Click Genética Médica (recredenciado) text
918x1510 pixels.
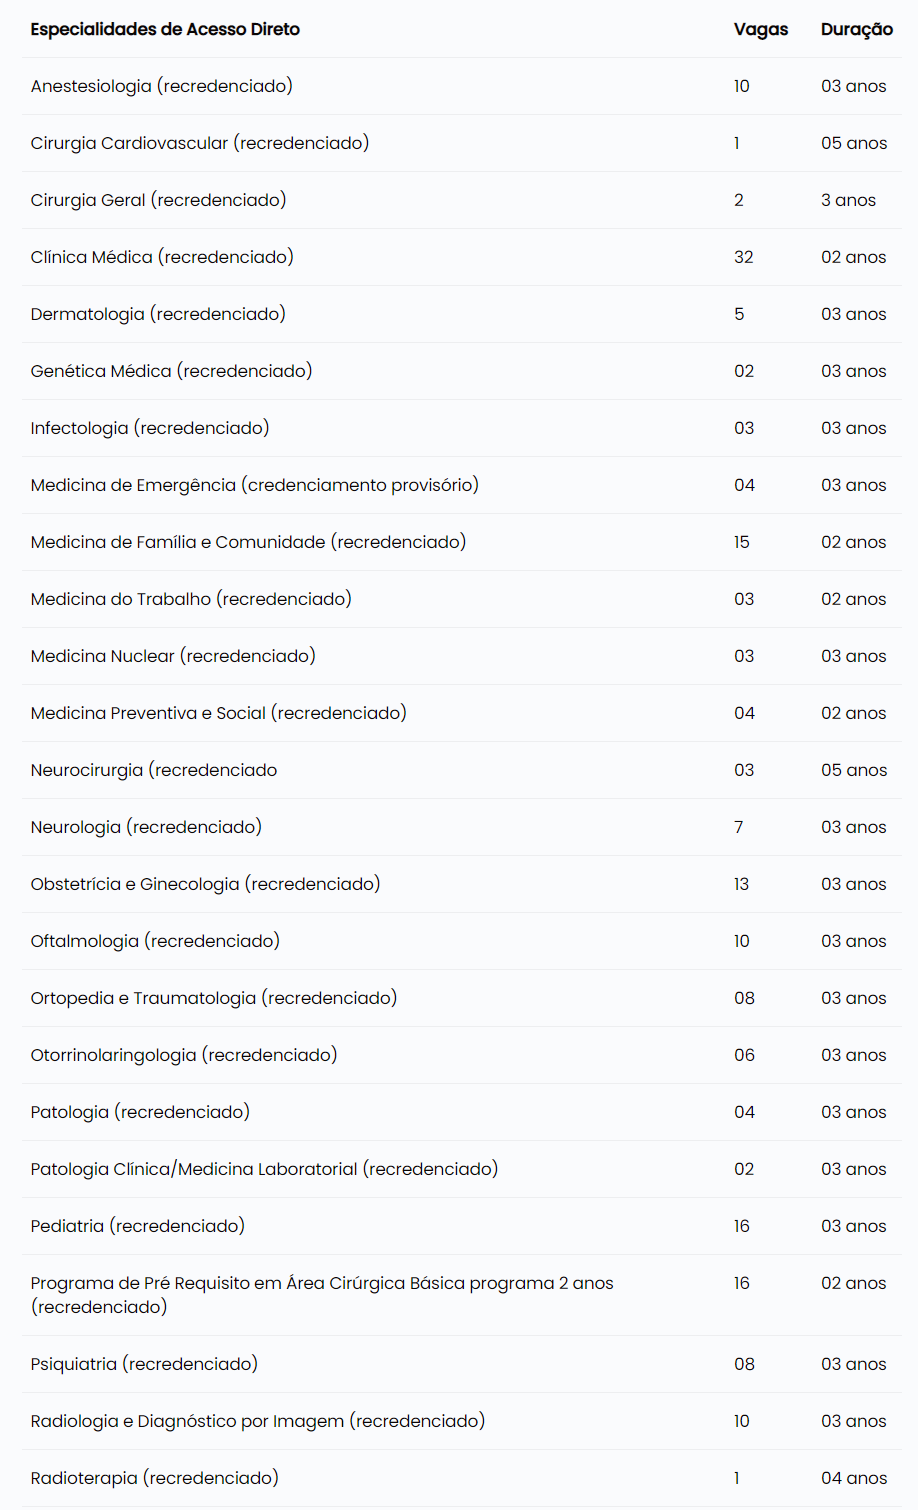coord(171,371)
